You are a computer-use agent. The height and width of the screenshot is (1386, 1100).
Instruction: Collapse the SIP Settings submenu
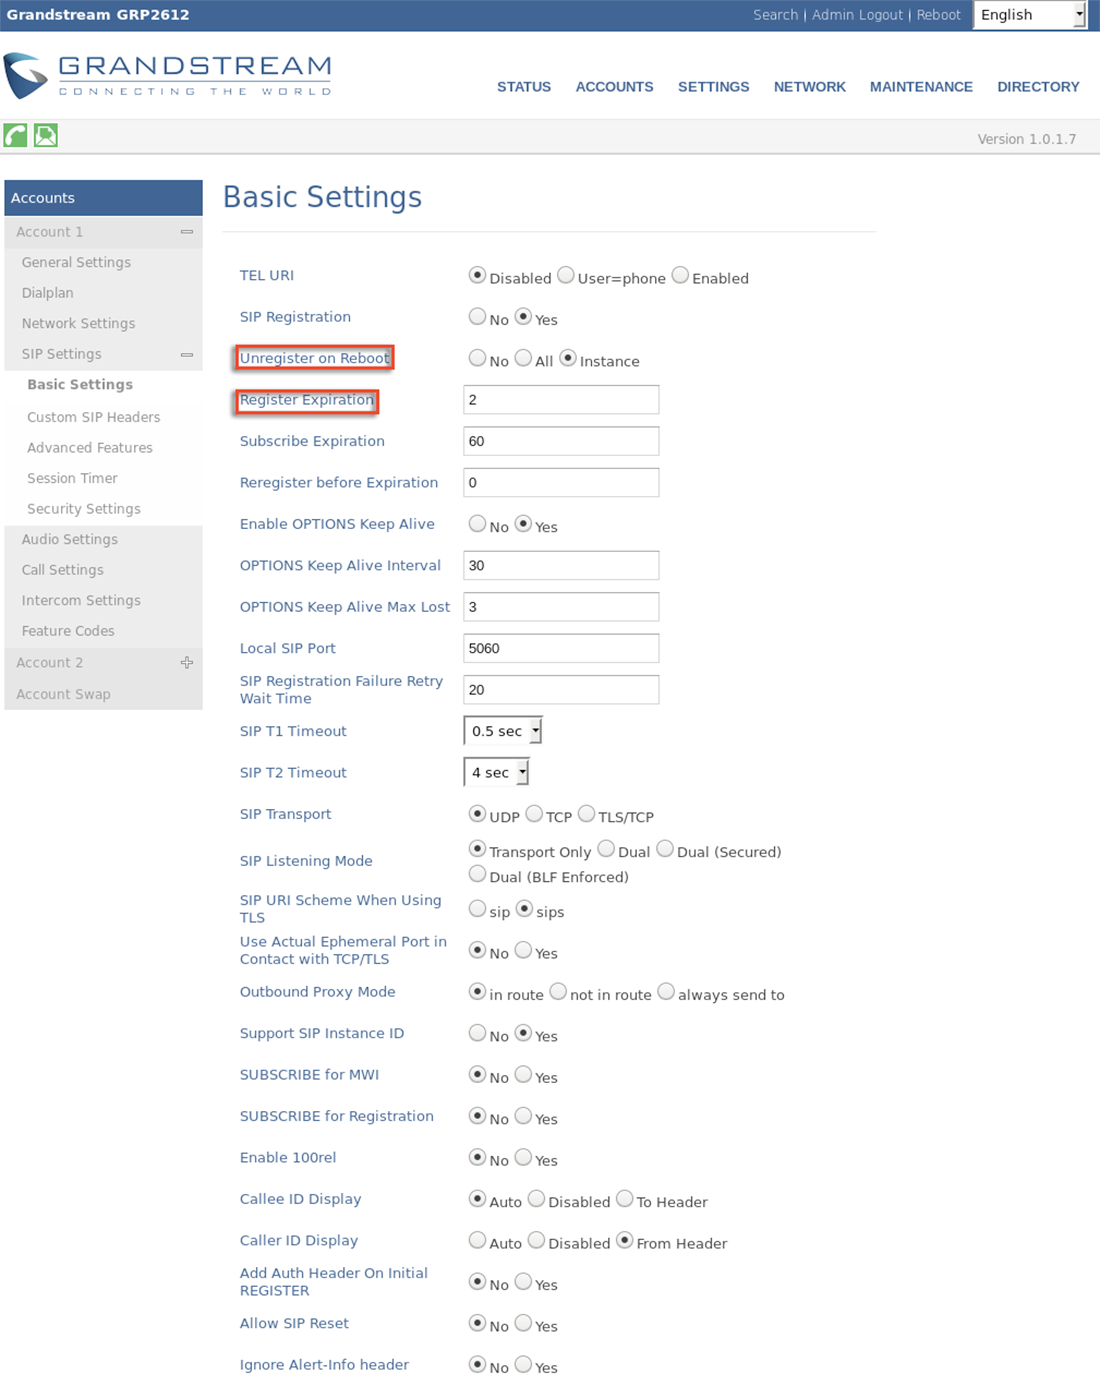click(187, 355)
